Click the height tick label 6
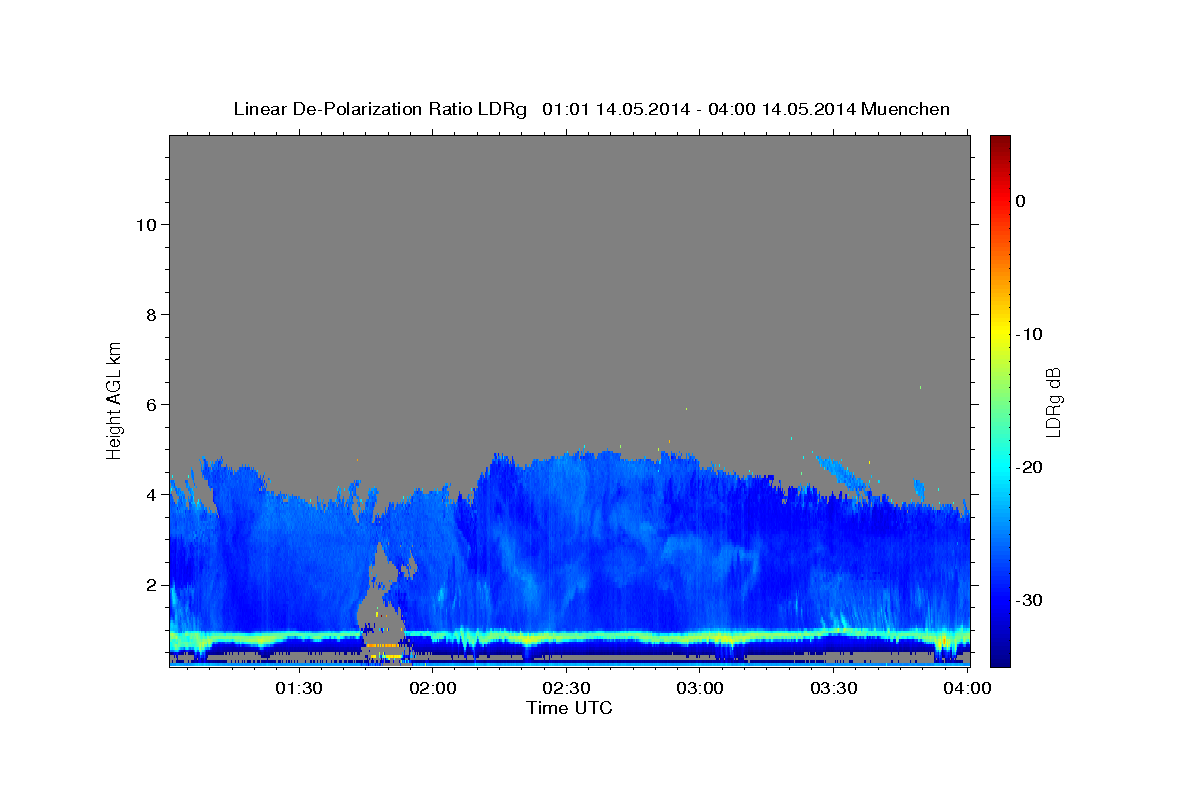1200x800 pixels. coord(151,405)
